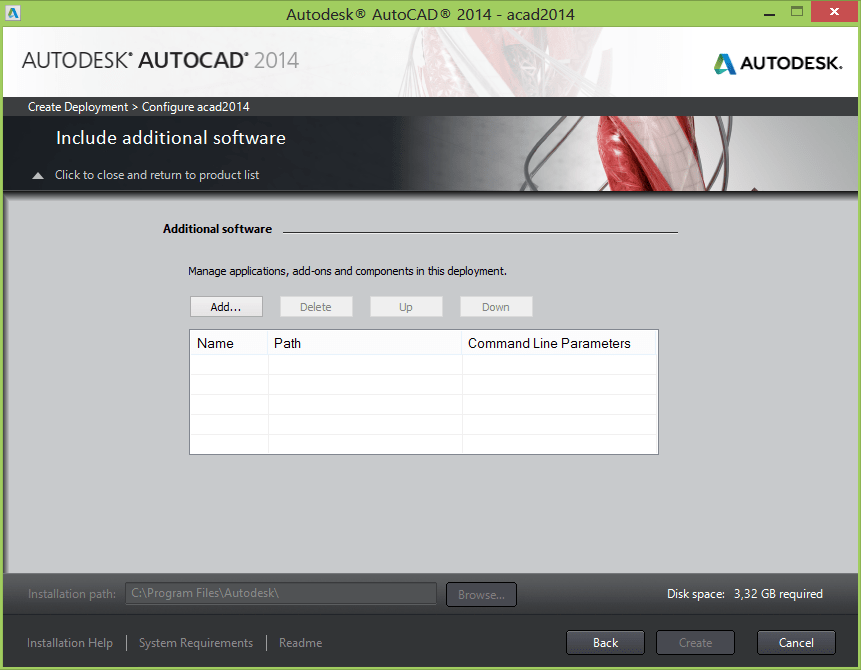Select the Command Line Parameters column header
Viewport: 861px width, 670px height.
(558, 343)
